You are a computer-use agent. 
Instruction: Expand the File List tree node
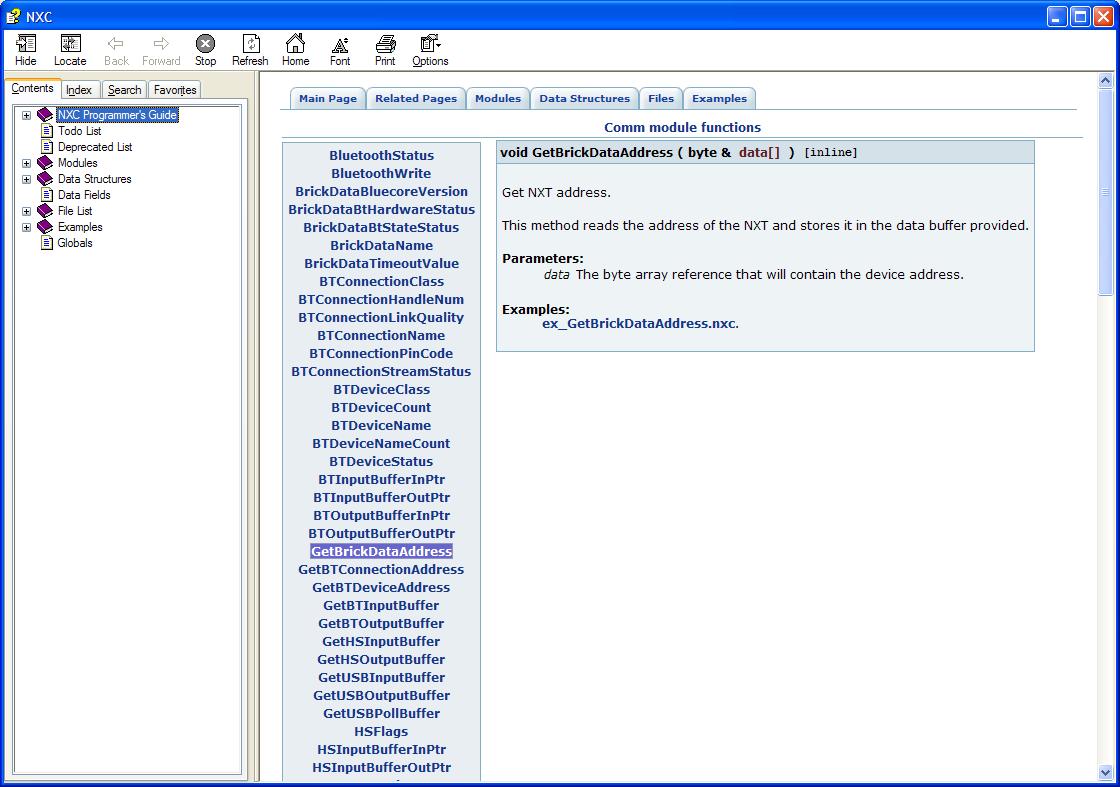click(x=27, y=211)
